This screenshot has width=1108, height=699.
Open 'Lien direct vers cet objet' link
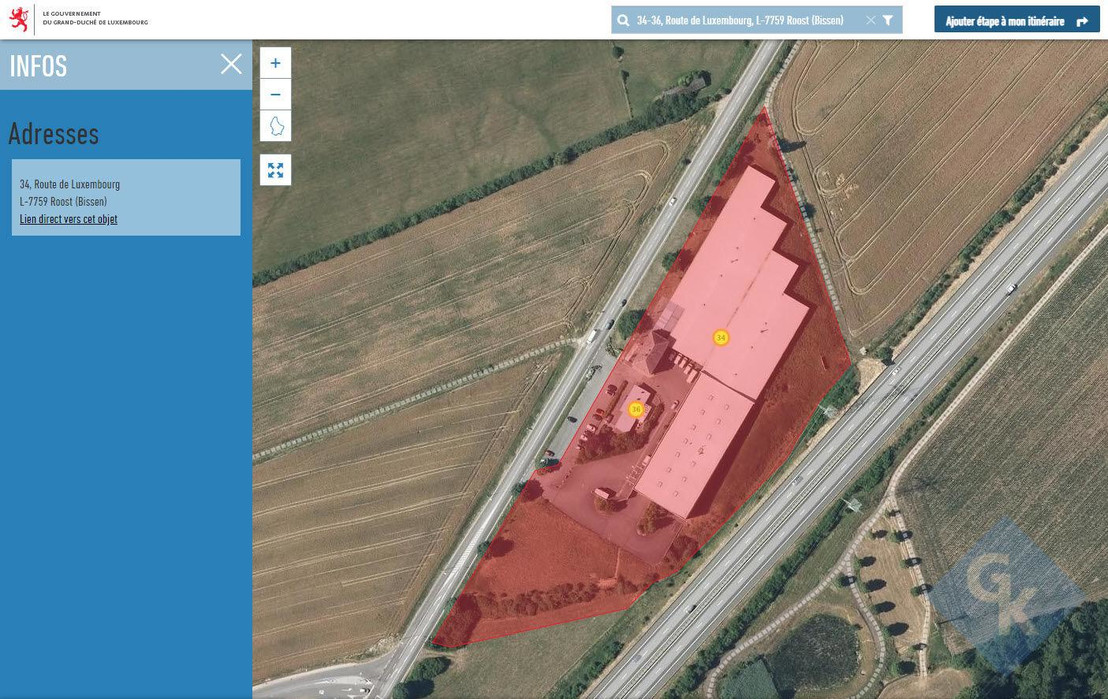(x=68, y=219)
